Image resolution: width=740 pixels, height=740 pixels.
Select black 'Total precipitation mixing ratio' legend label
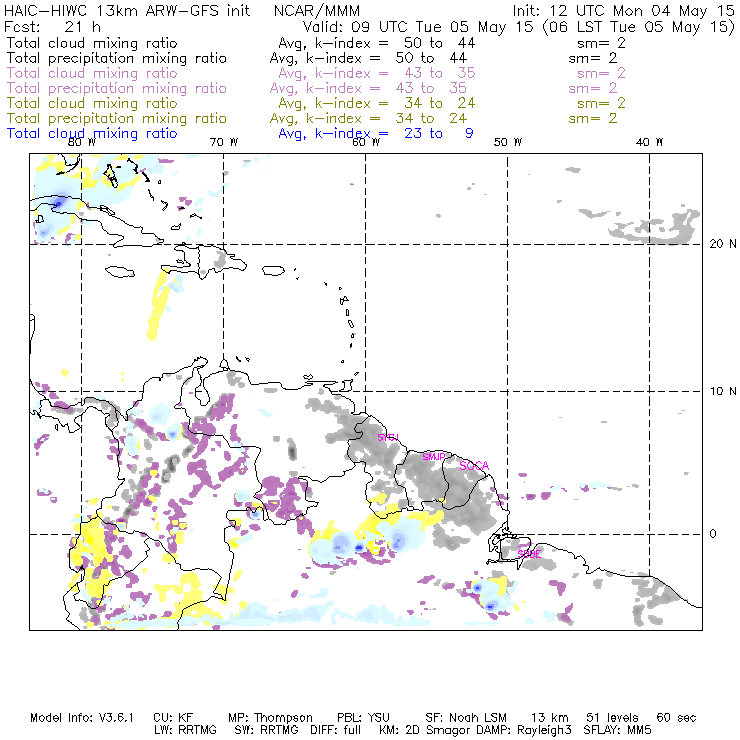(x=117, y=59)
